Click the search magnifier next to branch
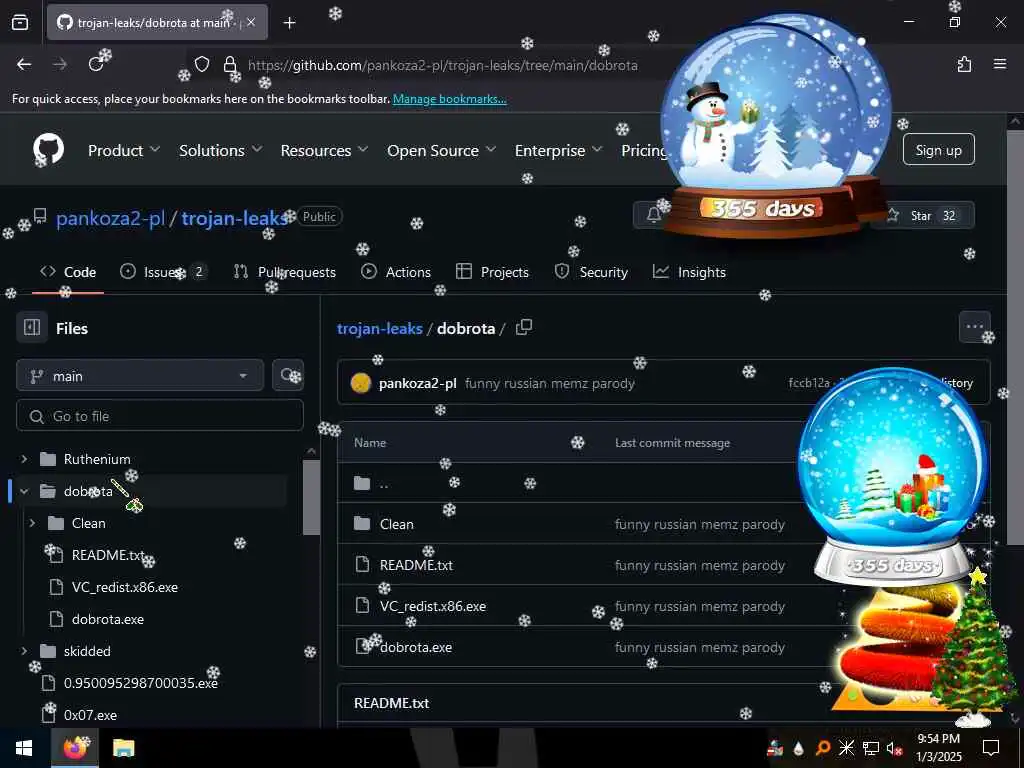1024x768 pixels. 288,376
